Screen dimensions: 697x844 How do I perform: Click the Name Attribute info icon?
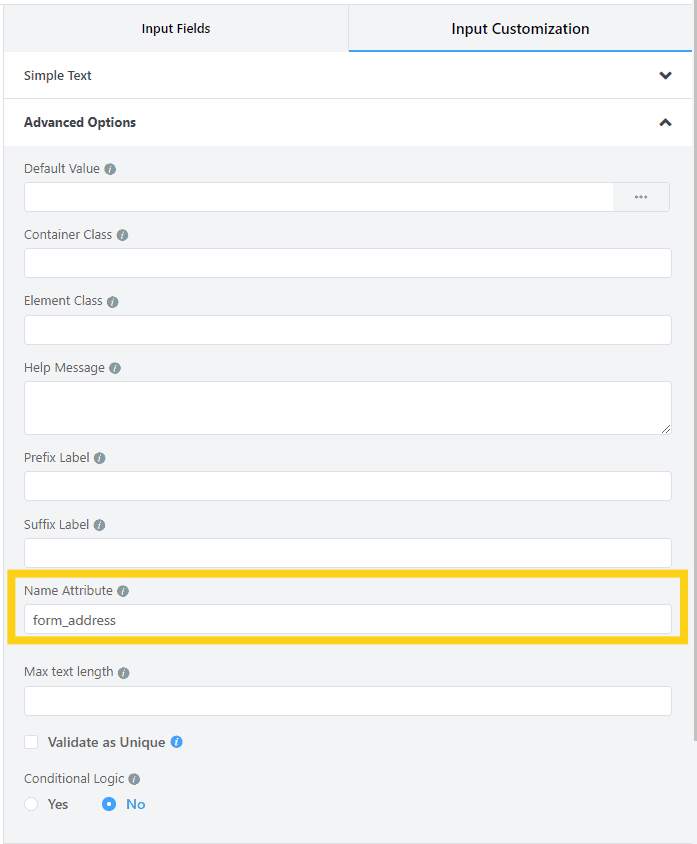tap(123, 591)
